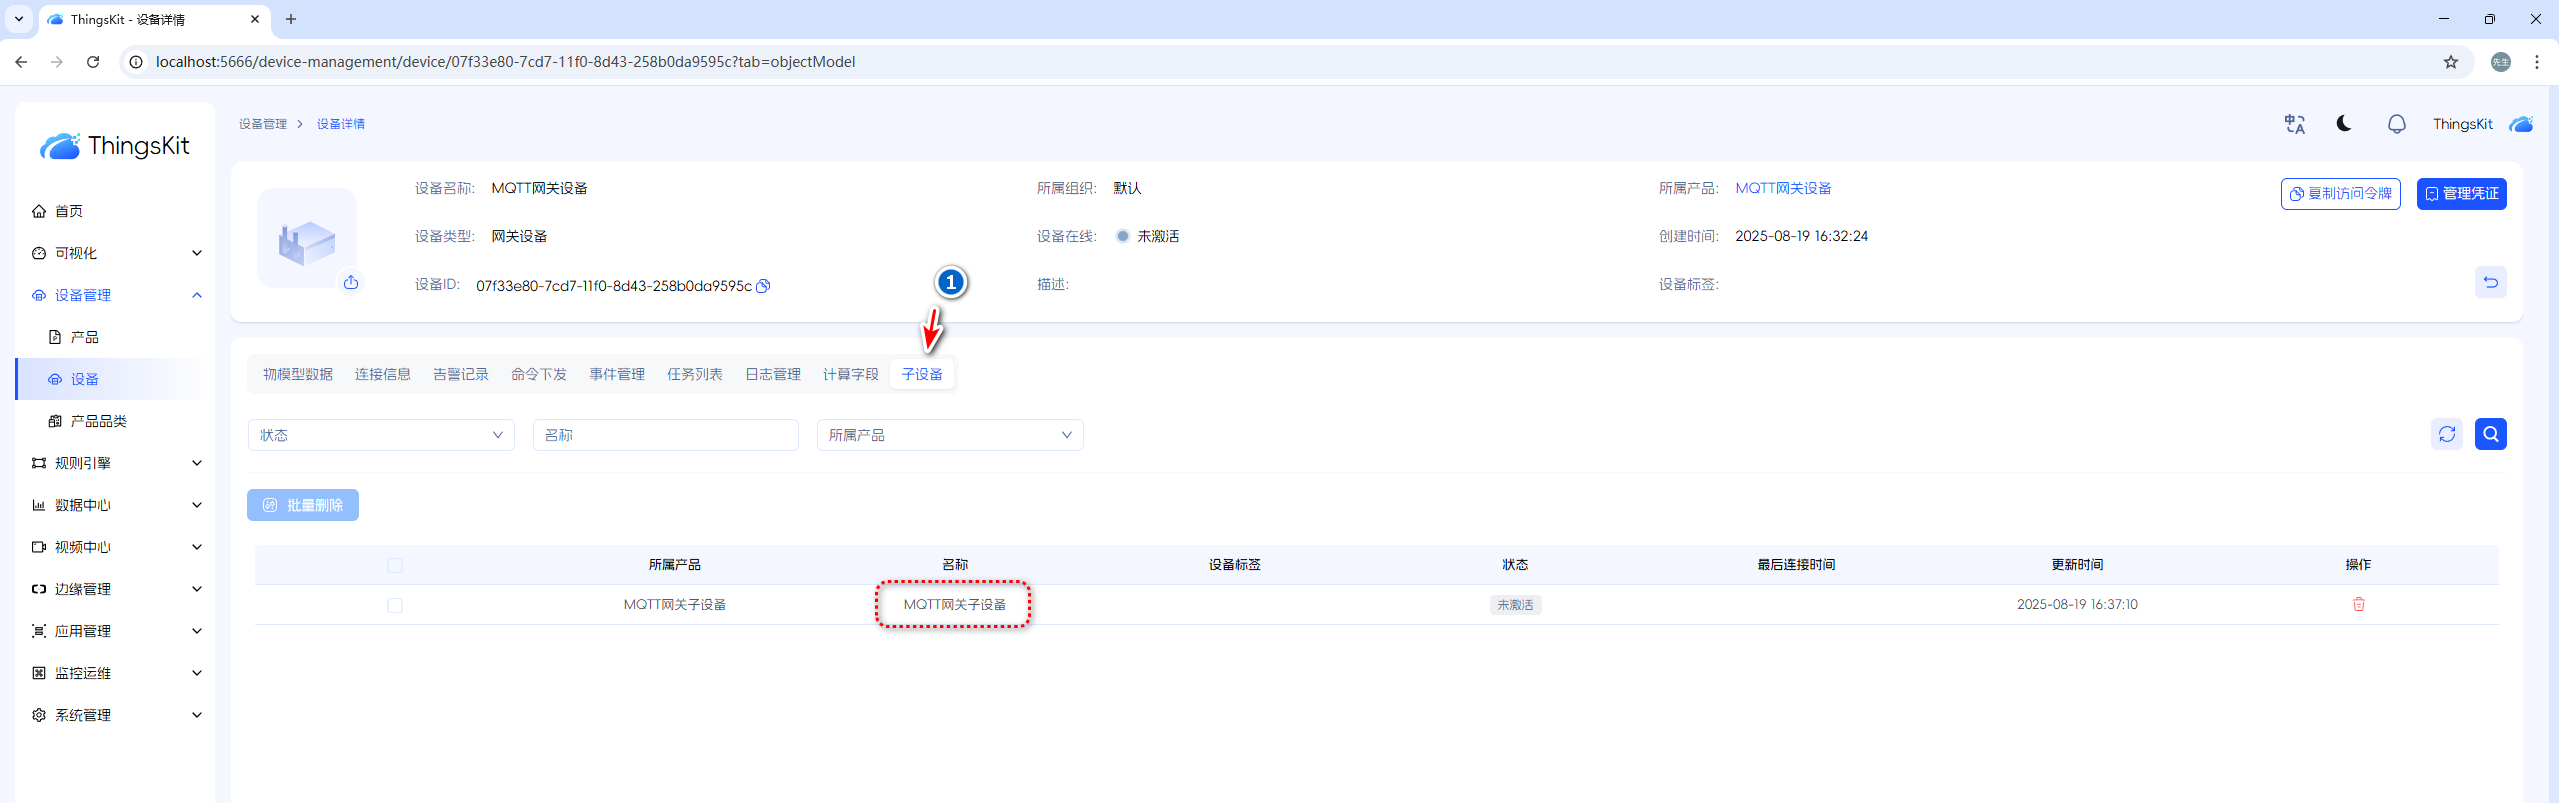Open the 所属产品 filter dropdown
This screenshot has height=803, width=2559.
(949, 435)
